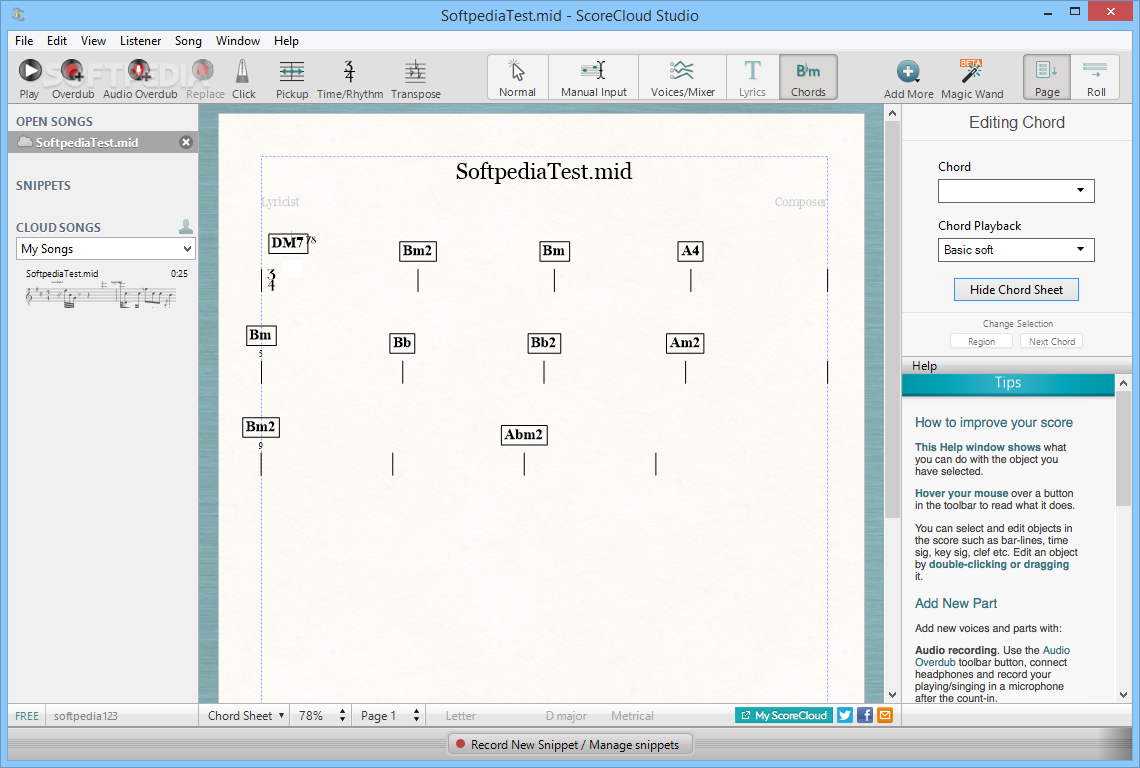The width and height of the screenshot is (1140, 768).
Task: Open the File menu
Action: pos(24,41)
